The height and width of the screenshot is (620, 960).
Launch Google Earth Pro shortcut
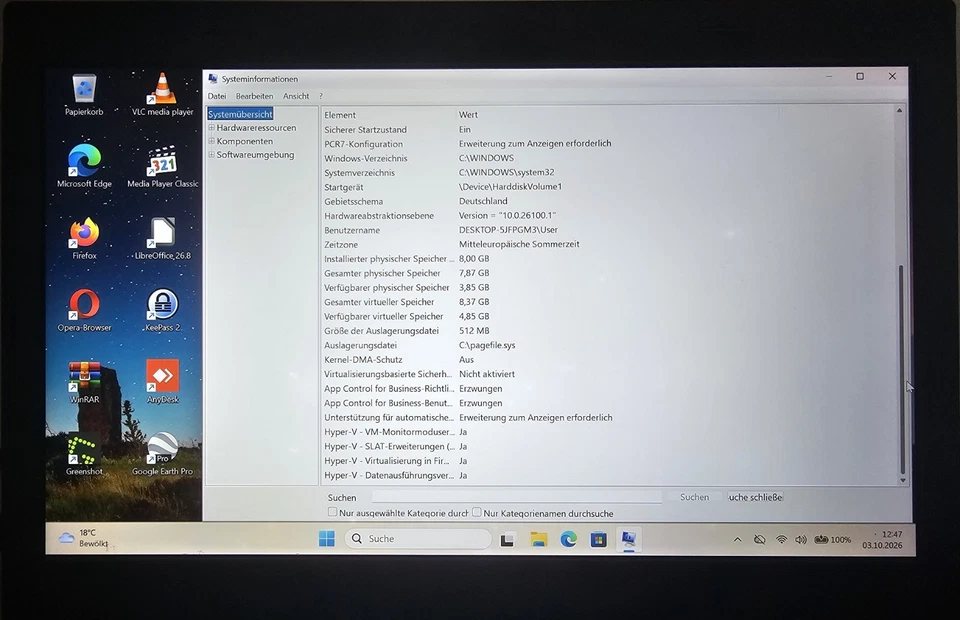(x=162, y=454)
